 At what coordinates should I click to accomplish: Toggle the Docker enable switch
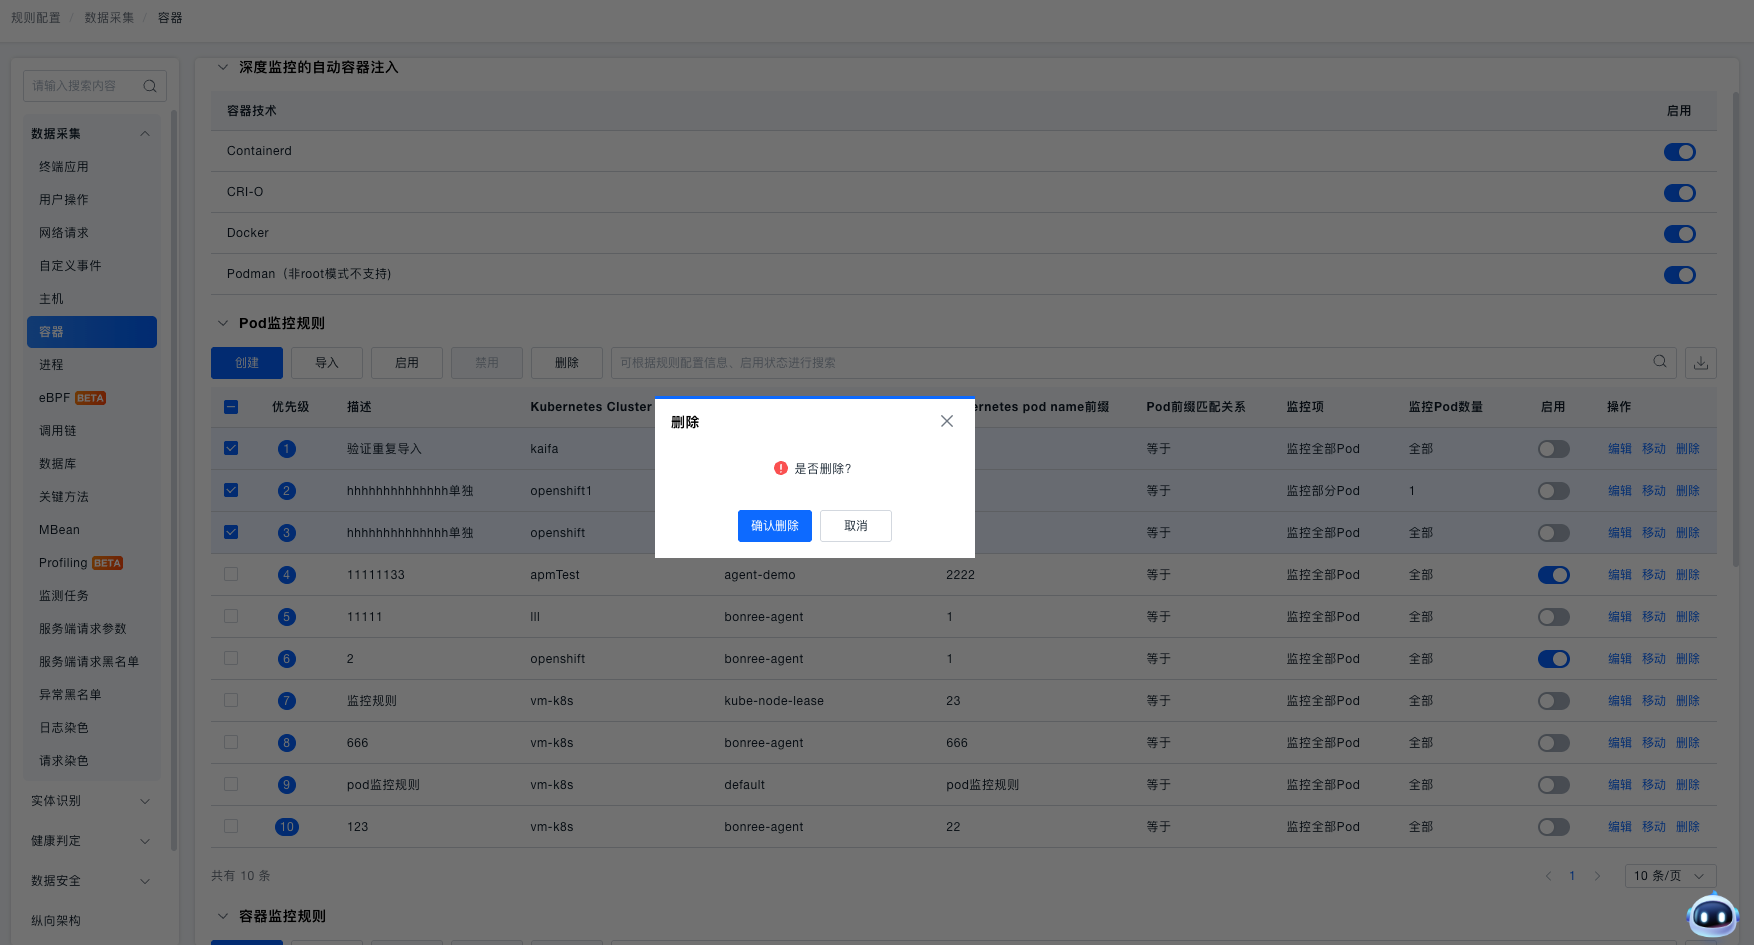[1680, 234]
